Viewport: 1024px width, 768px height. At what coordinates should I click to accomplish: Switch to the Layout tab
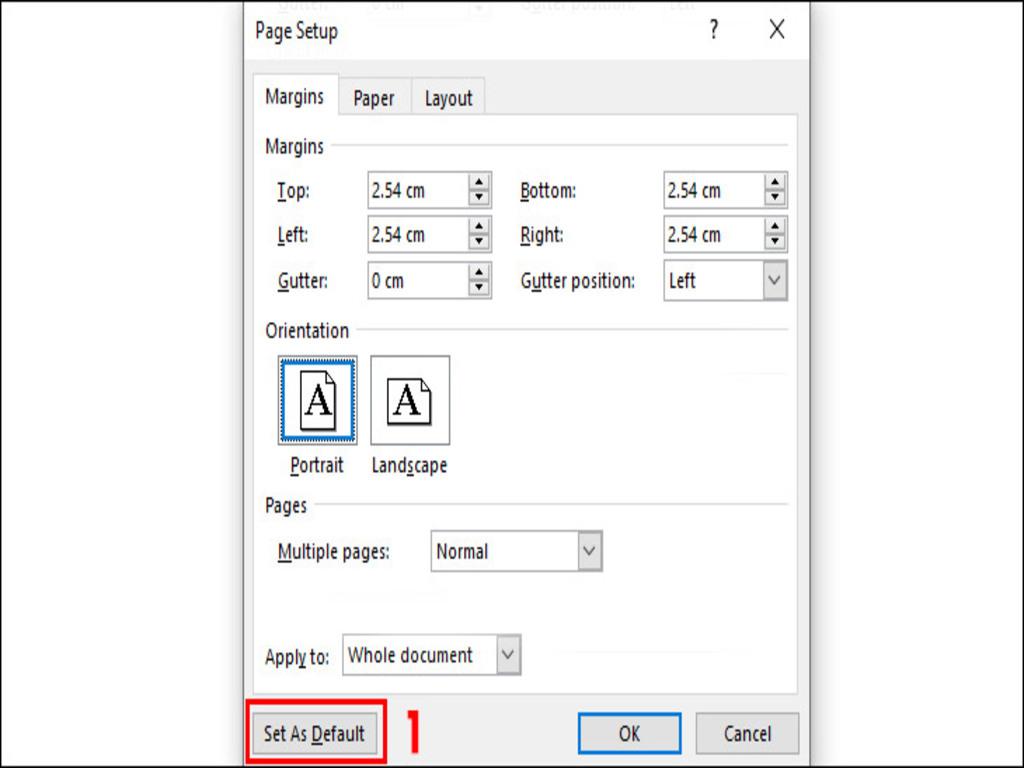click(x=448, y=97)
